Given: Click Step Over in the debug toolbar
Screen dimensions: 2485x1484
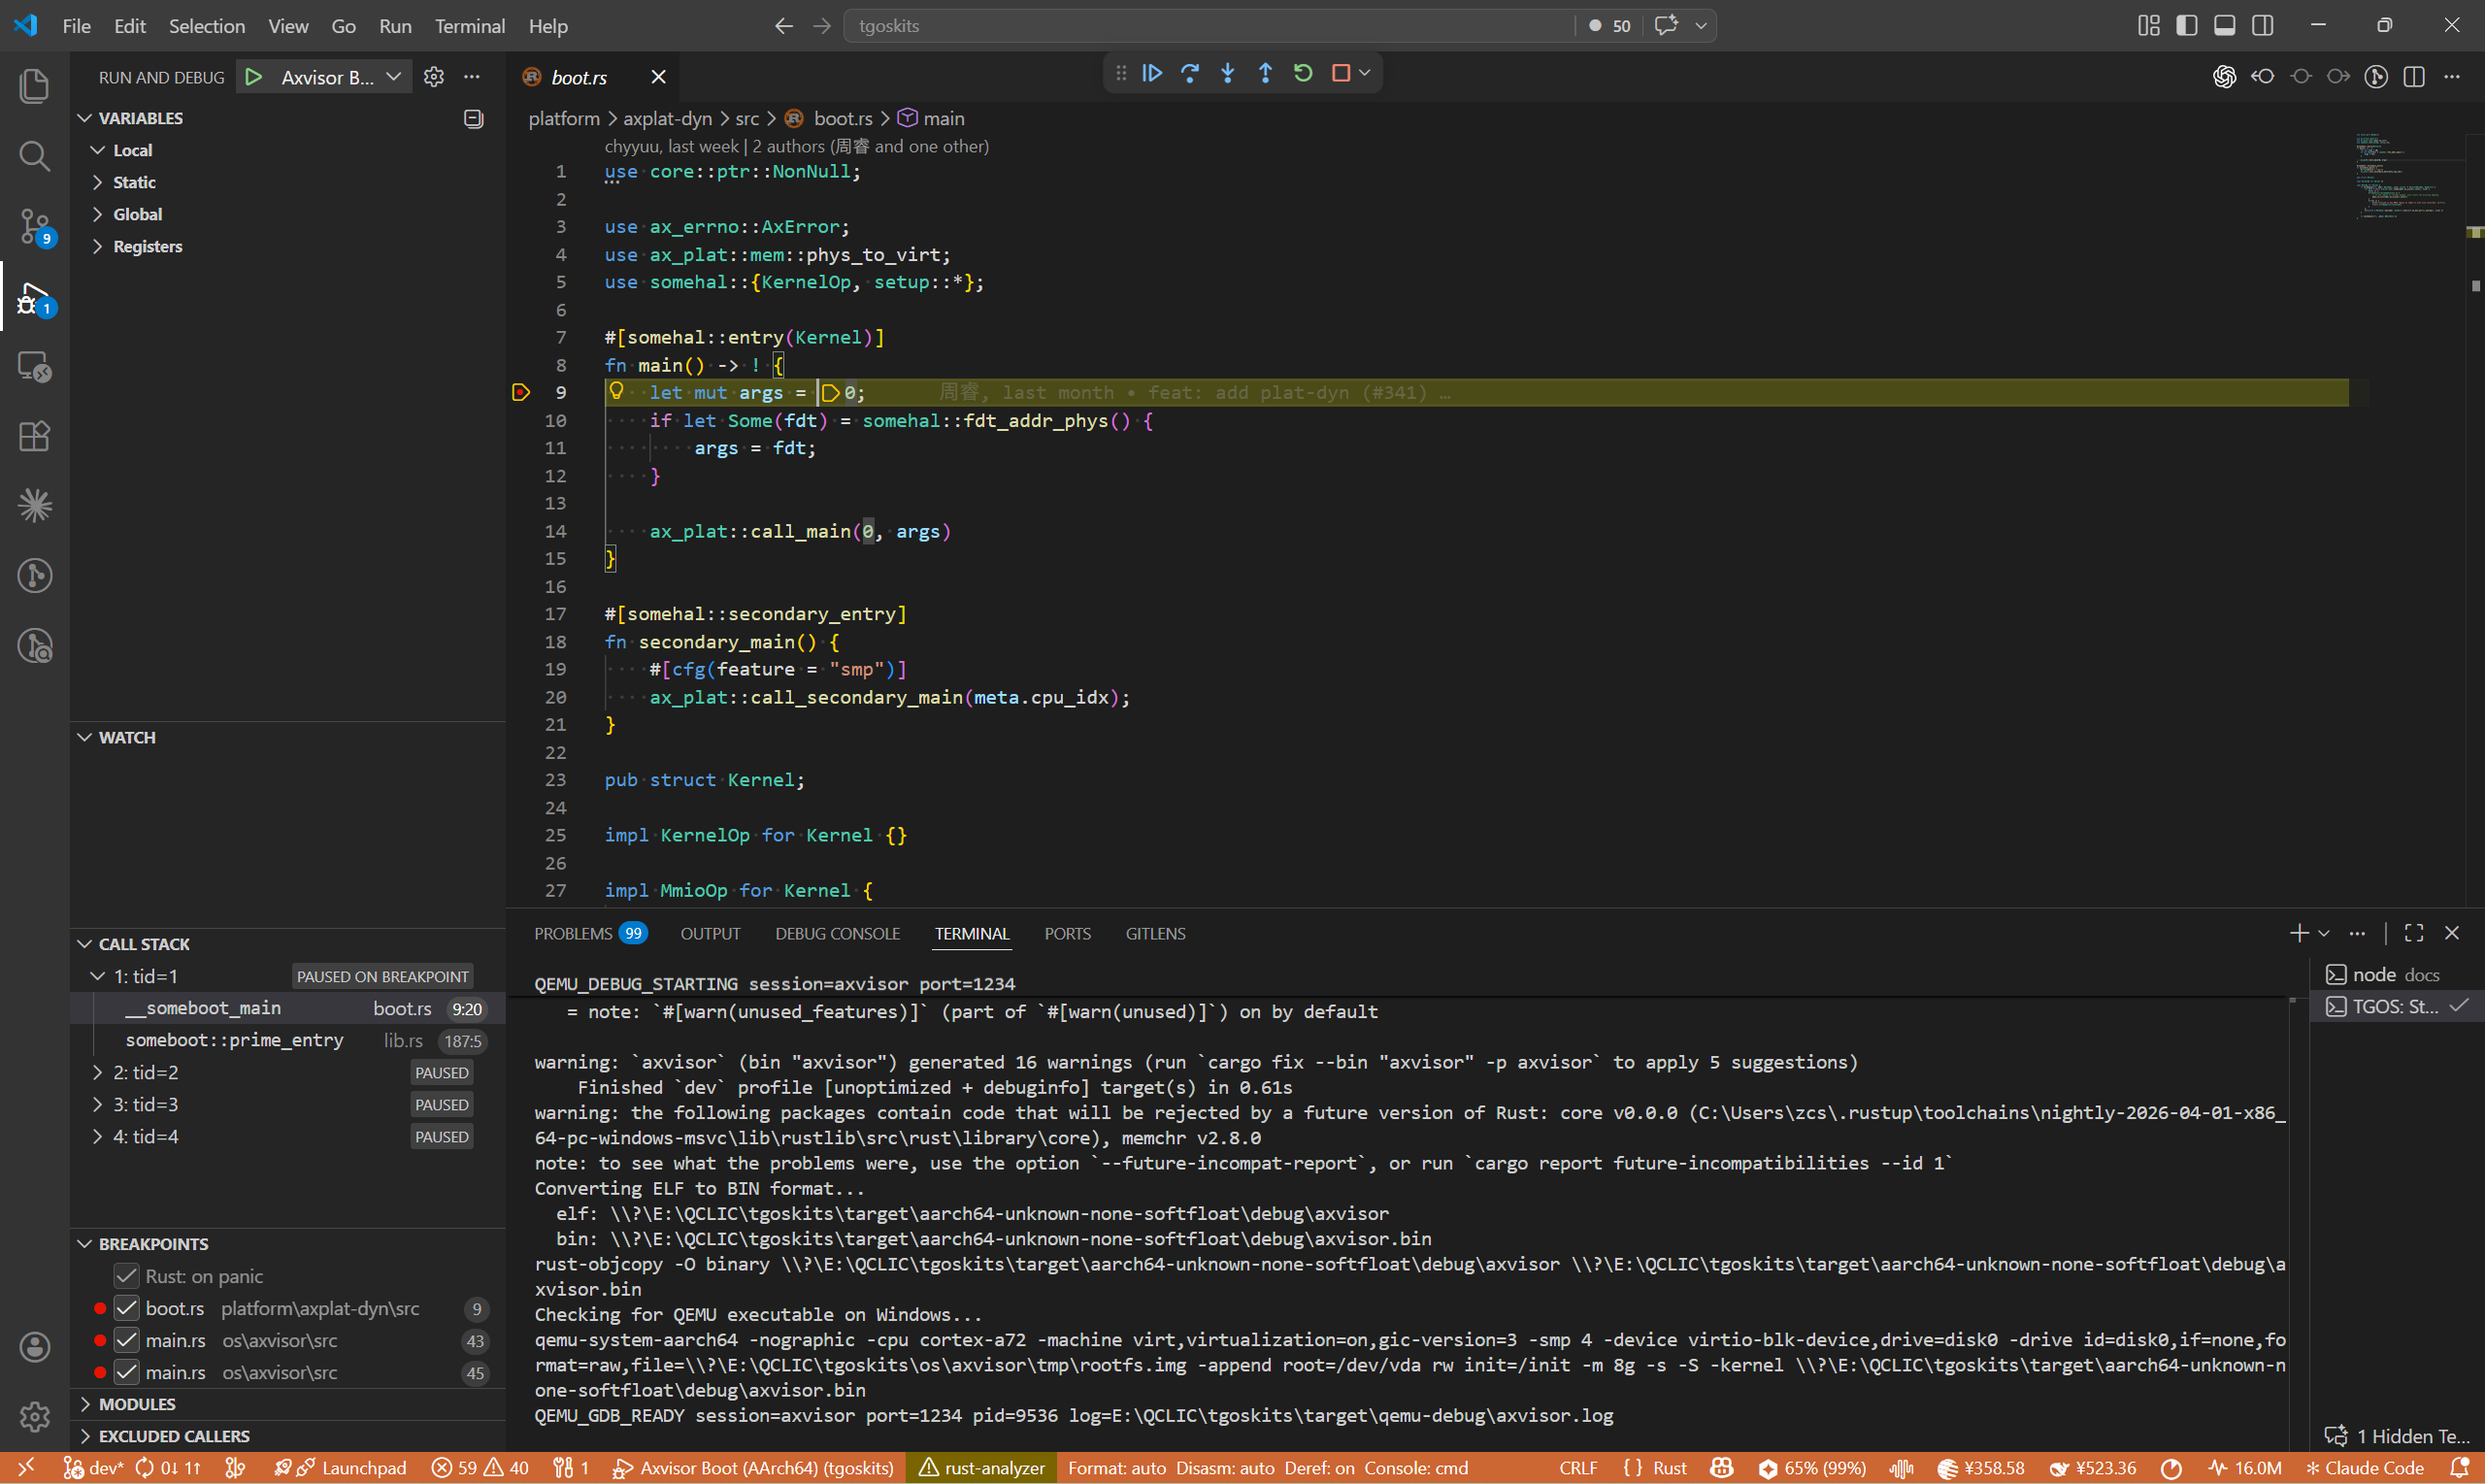Looking at the screenshot, I should pyautogui.click(x=1190, y=73).
